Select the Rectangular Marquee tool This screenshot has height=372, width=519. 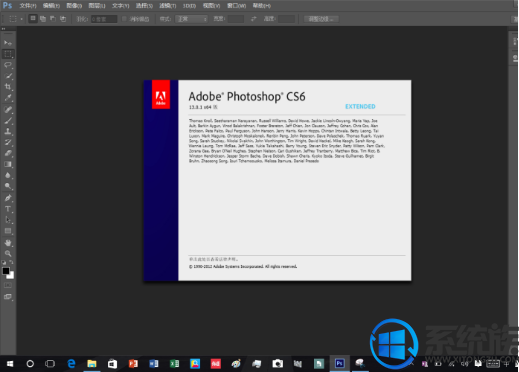[8, 54]
